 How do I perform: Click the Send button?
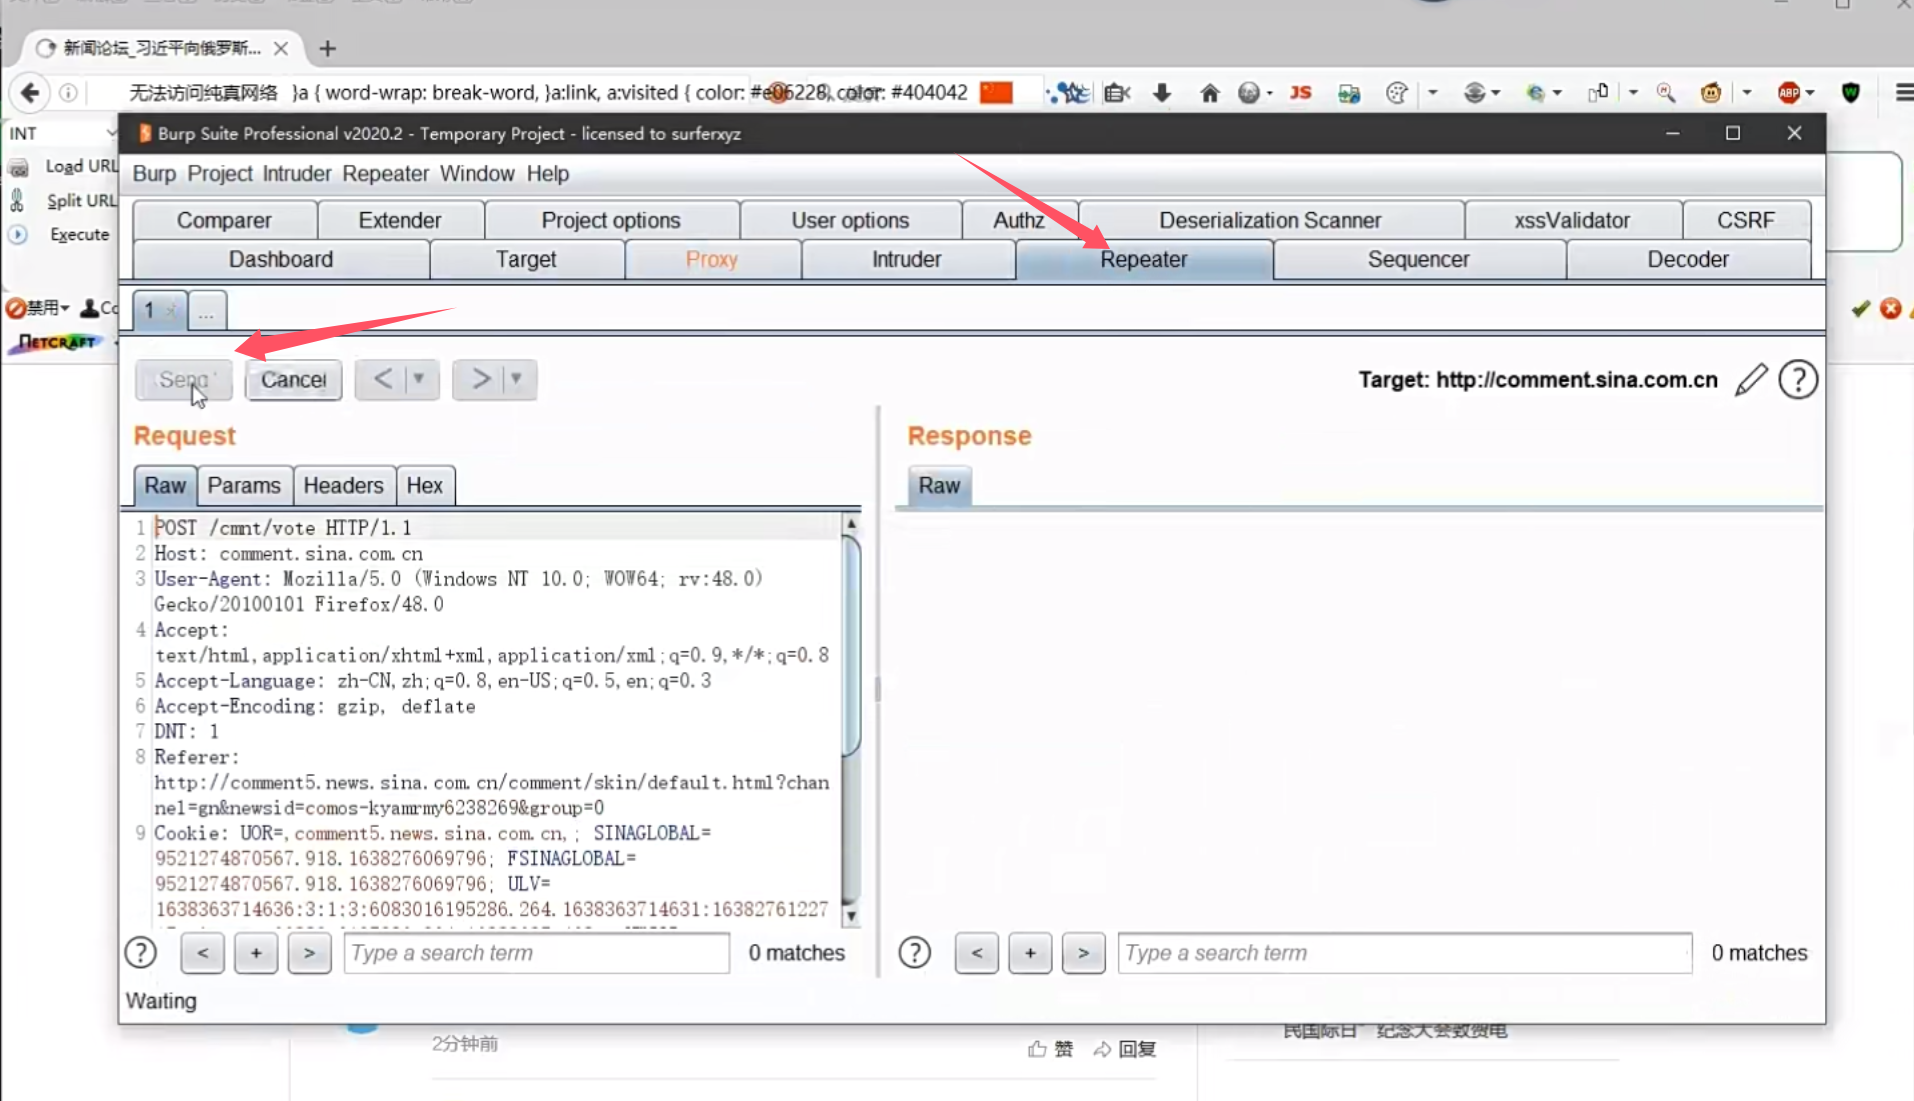click(x=184, y=380)
